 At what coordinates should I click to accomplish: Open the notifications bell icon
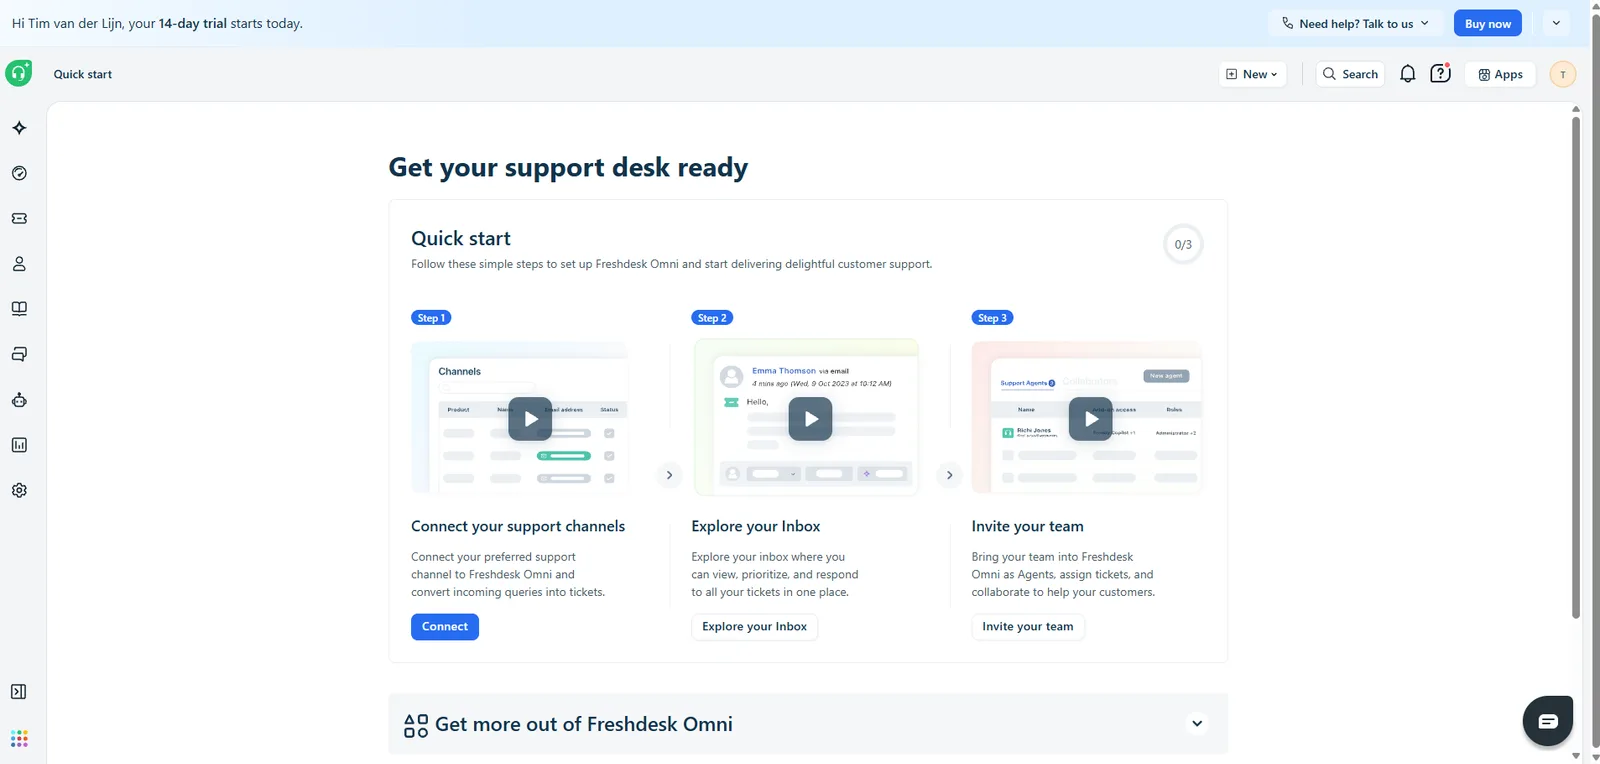click(1407, 74)
